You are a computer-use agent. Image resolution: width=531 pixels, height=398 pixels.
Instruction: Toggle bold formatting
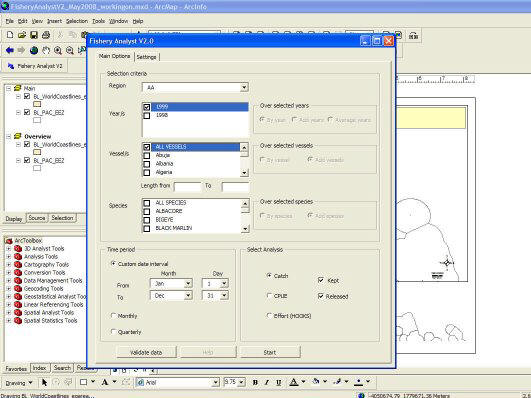[x=255, y=382]
